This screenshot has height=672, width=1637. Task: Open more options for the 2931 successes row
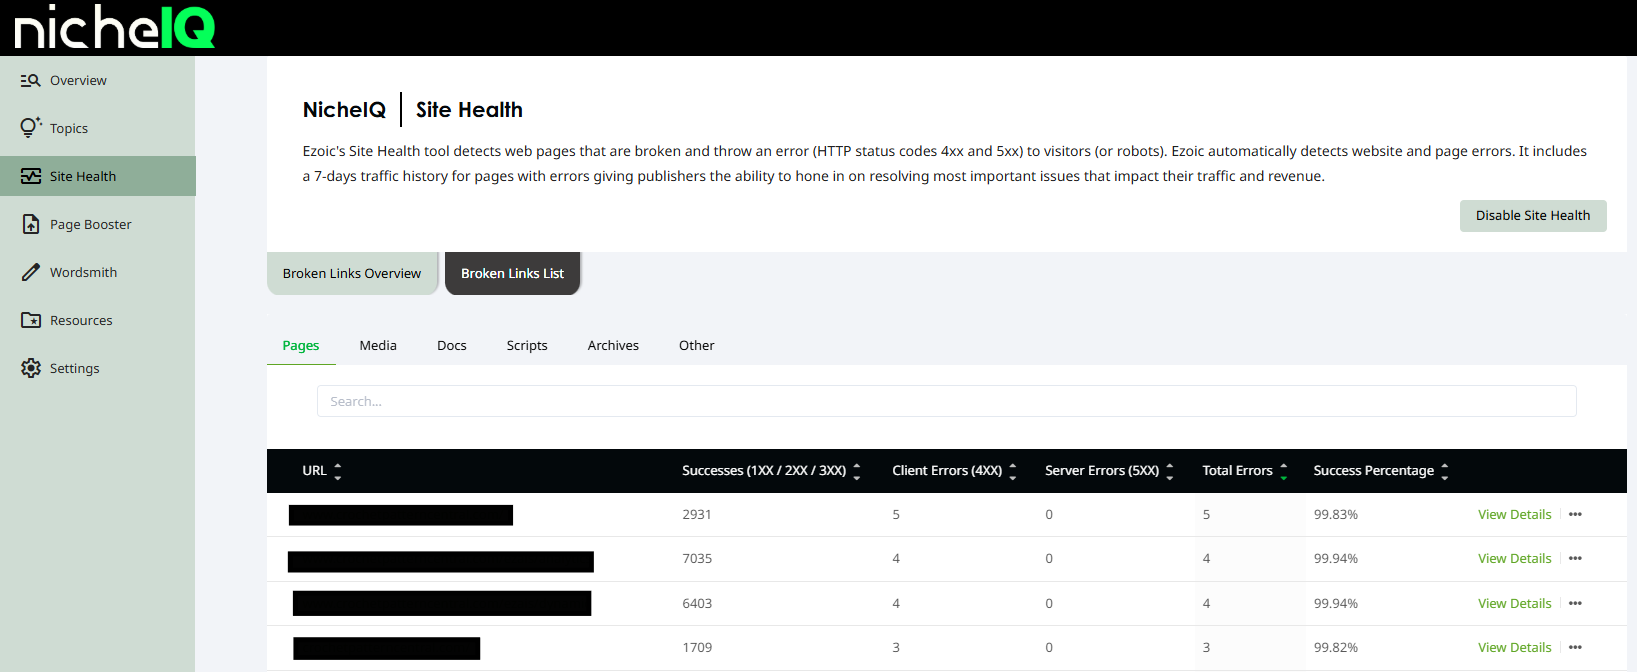pos(1575,515)
